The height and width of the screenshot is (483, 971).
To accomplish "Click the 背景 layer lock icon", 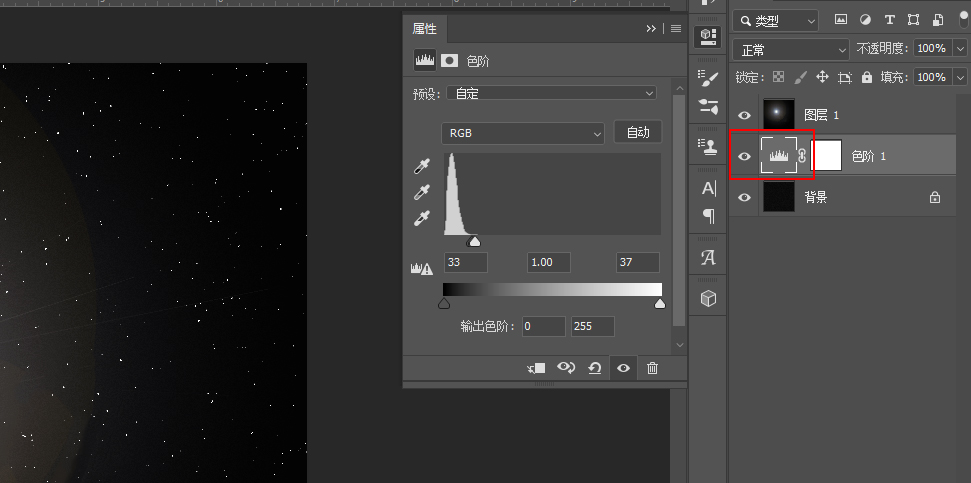I will point(935,198).
